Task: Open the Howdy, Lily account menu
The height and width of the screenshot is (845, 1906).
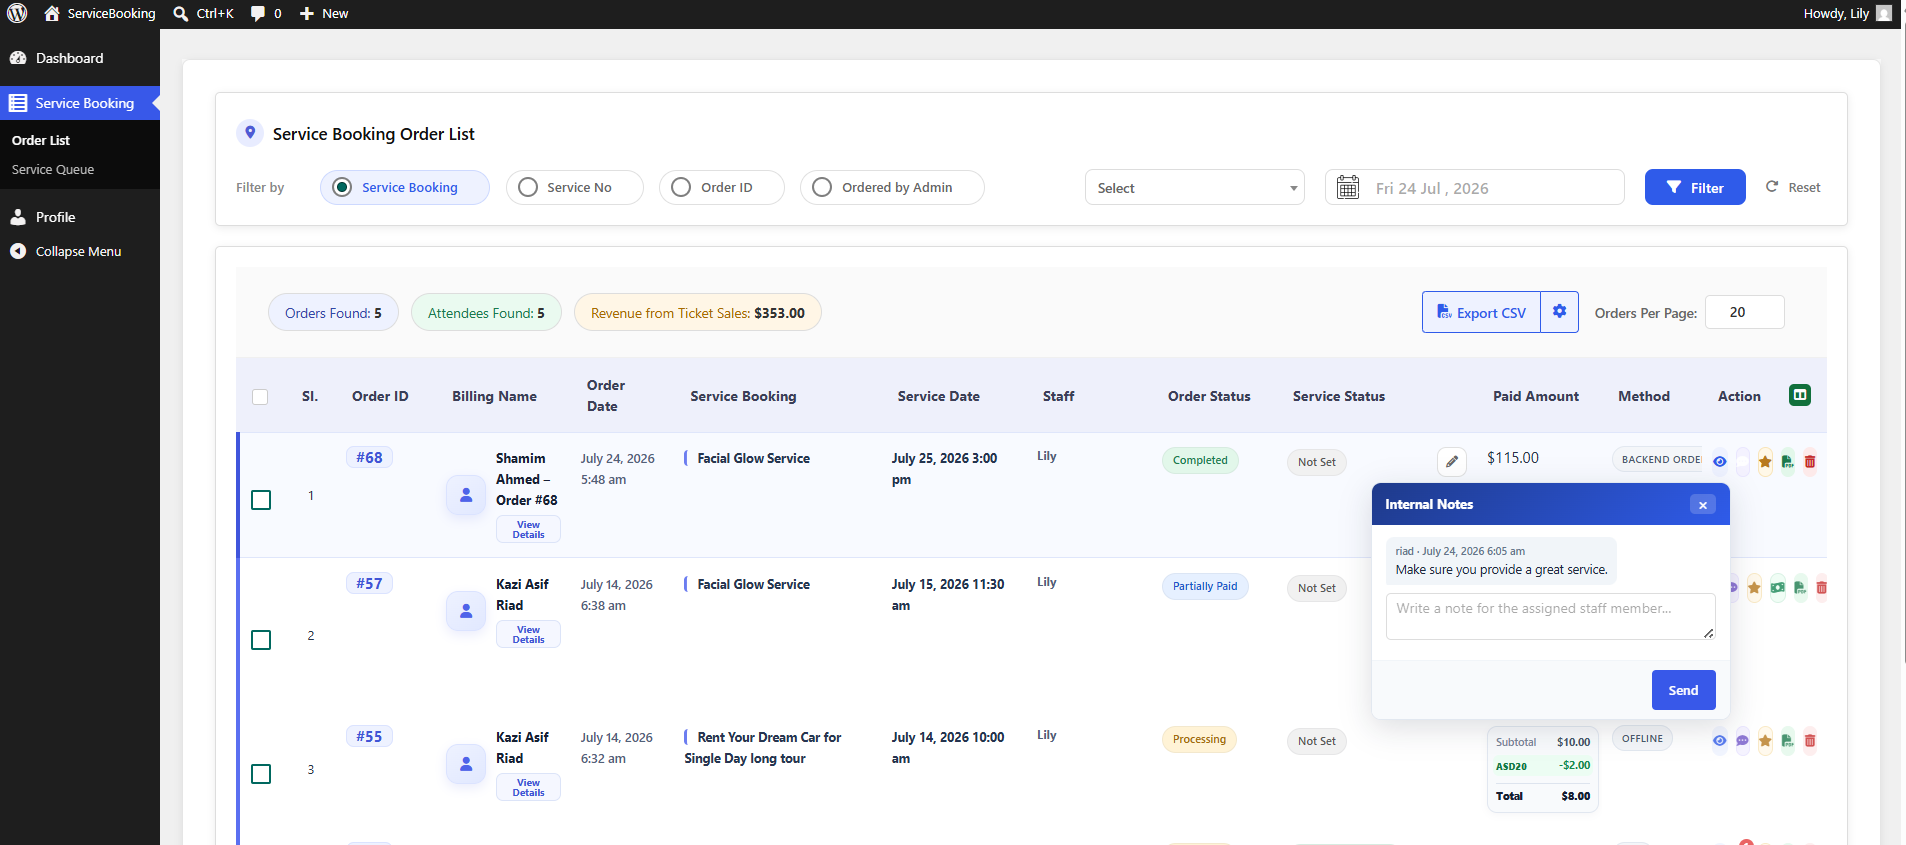Action: 1848,13
